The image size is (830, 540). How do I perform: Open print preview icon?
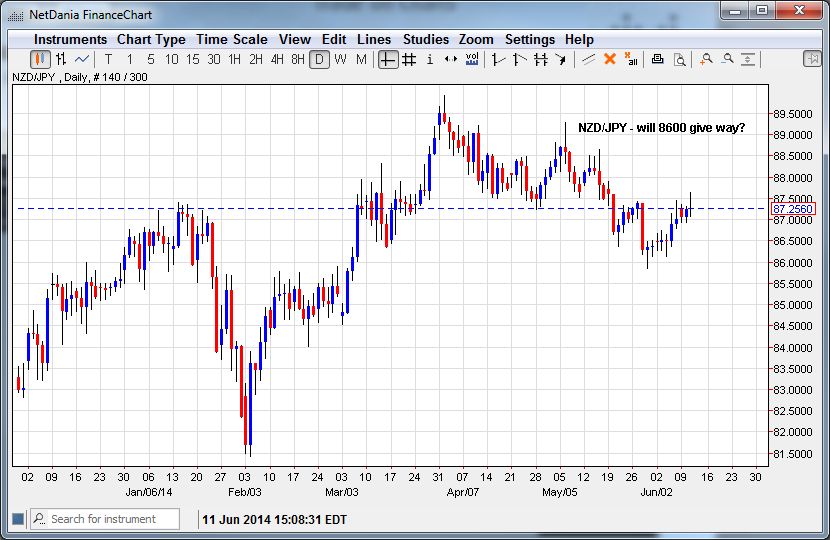[x=679, y=59]
